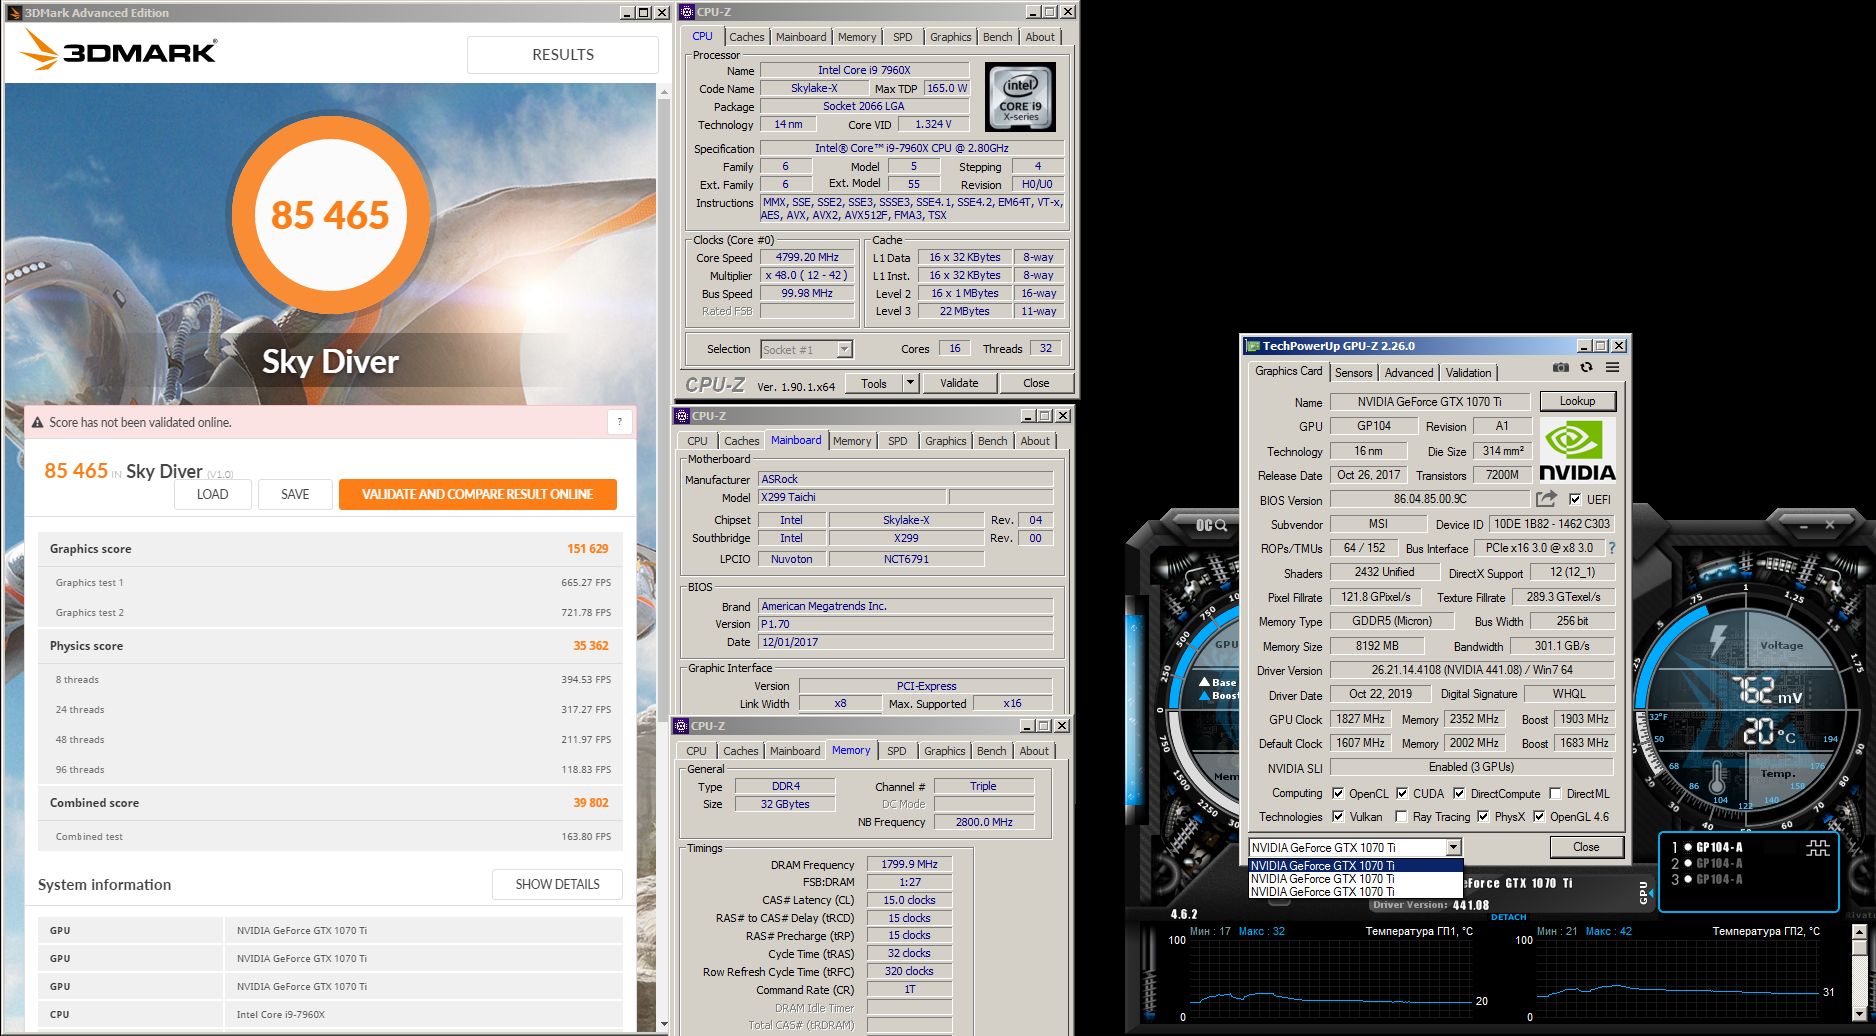The width and height of the screenshot is (1876, 1036).
Task: Click the Physics score value 35 362
Action: tap(591, 646)
